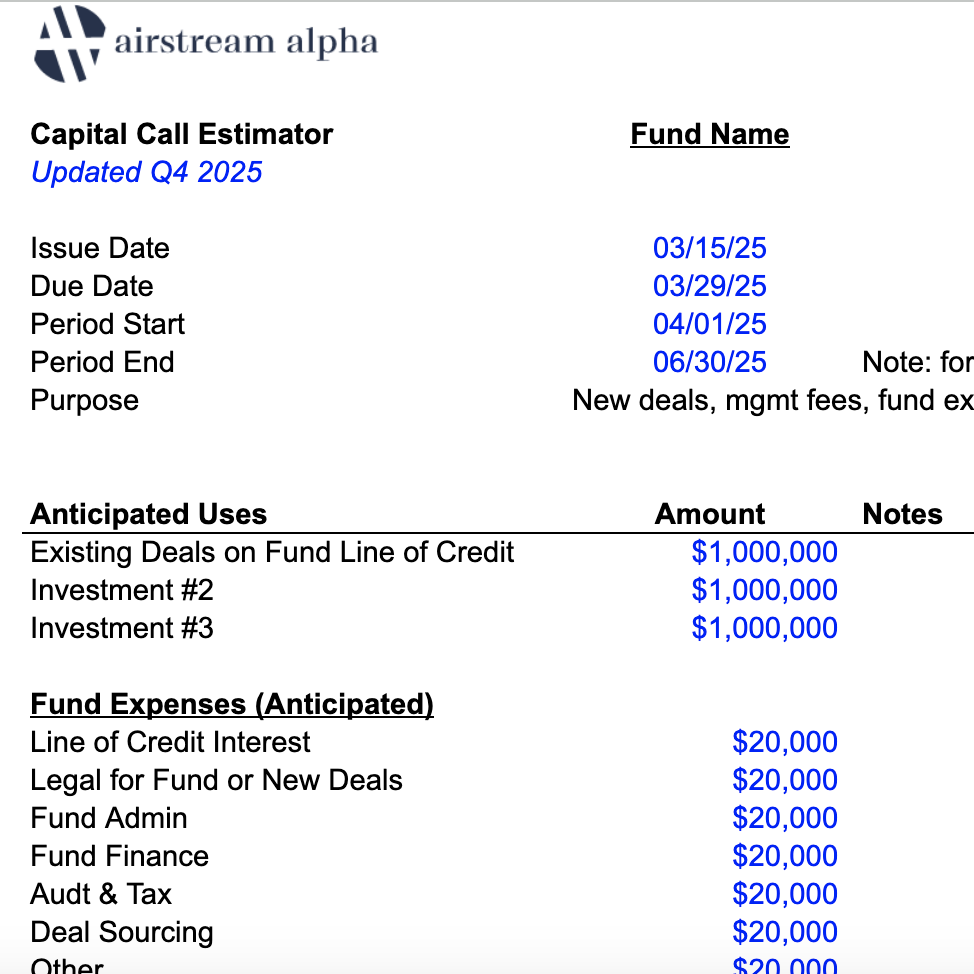This screenshot has width=974, height=974.
Task: Select the Fund Expenses (Anticipated) heading
Action: (232, 704)
